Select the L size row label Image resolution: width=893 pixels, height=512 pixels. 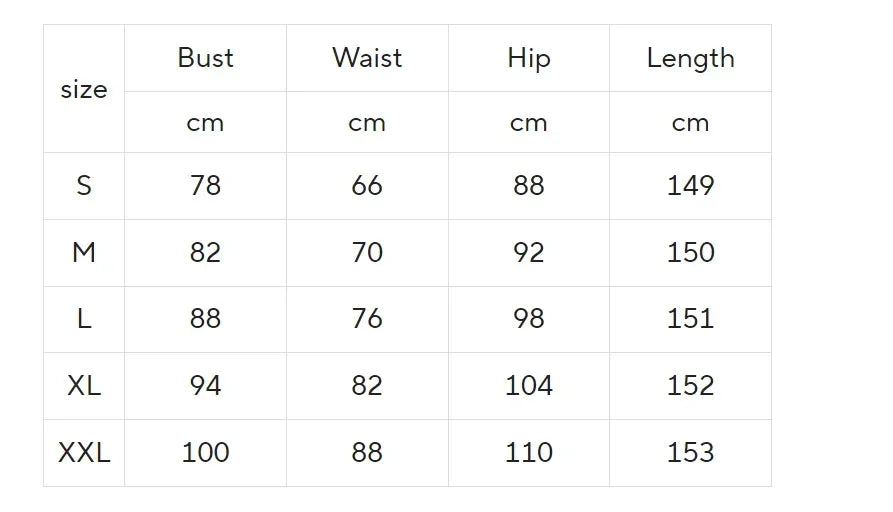[x=84, y=319]
